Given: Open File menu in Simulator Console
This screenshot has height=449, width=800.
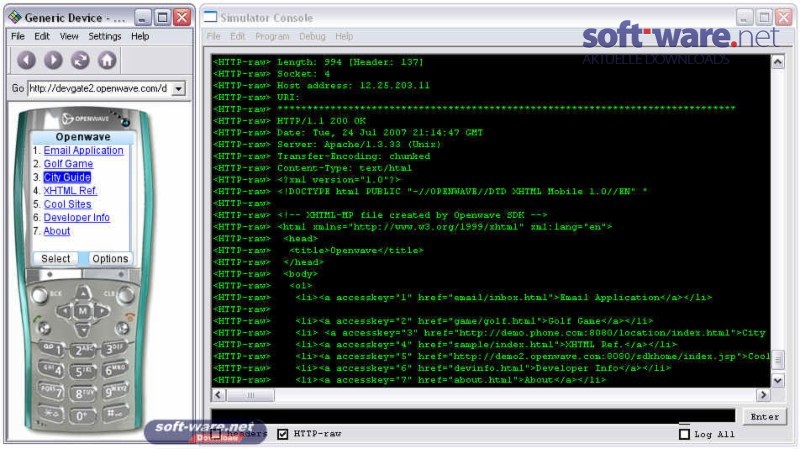Looking at the screenshot, I should pos(213,36).
